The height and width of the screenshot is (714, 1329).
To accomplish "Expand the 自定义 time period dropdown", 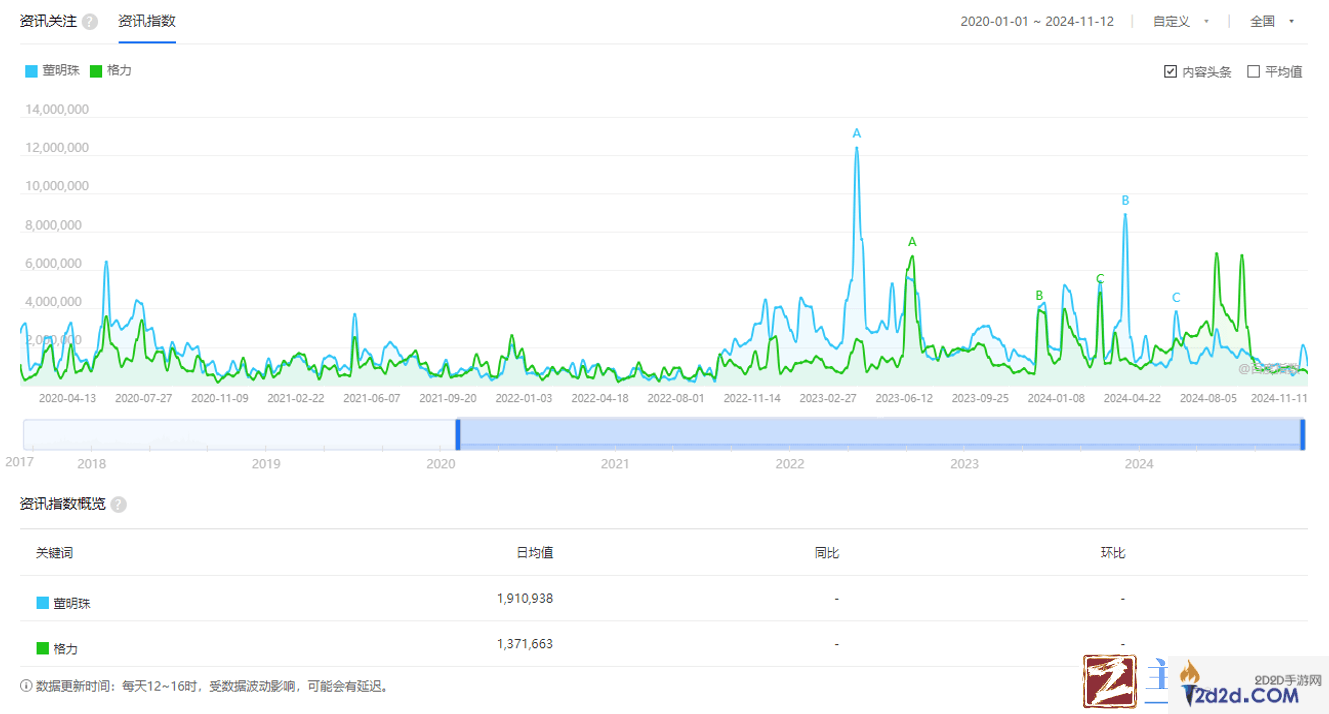I will pos(1181,21).
